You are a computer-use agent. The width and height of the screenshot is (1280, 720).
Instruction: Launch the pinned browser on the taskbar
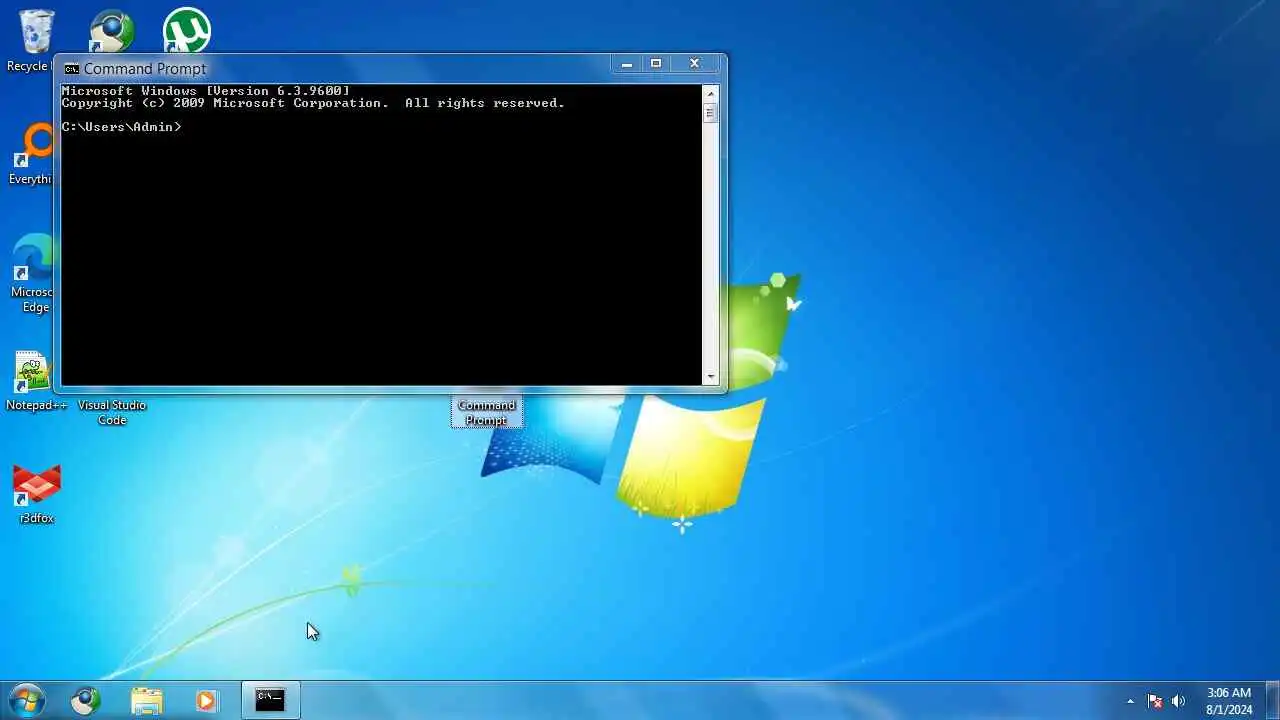point(86,700)
